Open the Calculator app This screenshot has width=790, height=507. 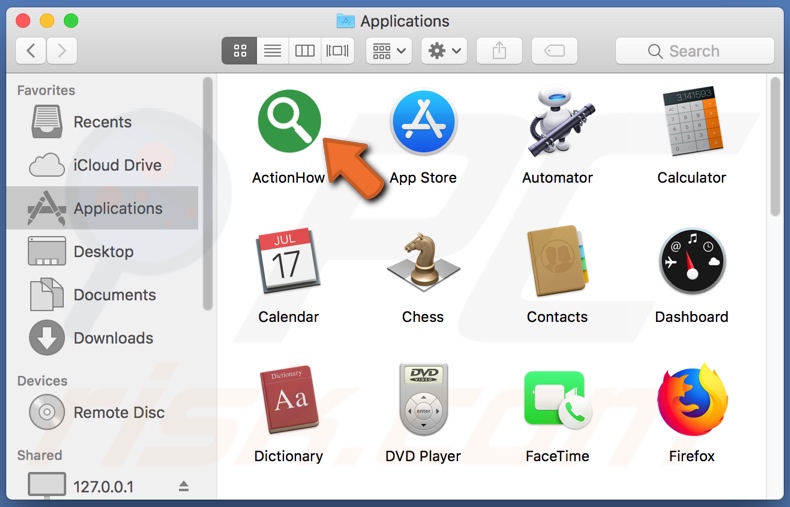(693, 121)
